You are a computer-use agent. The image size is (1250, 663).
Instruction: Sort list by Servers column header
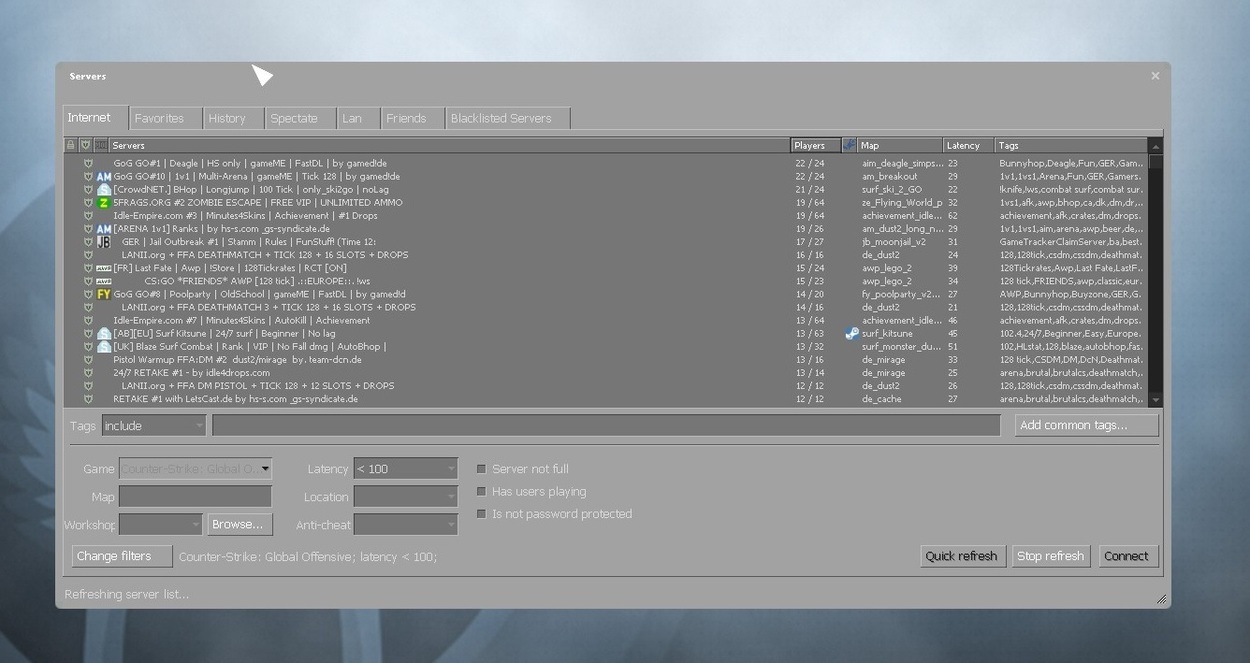click(x=450, y=145)
